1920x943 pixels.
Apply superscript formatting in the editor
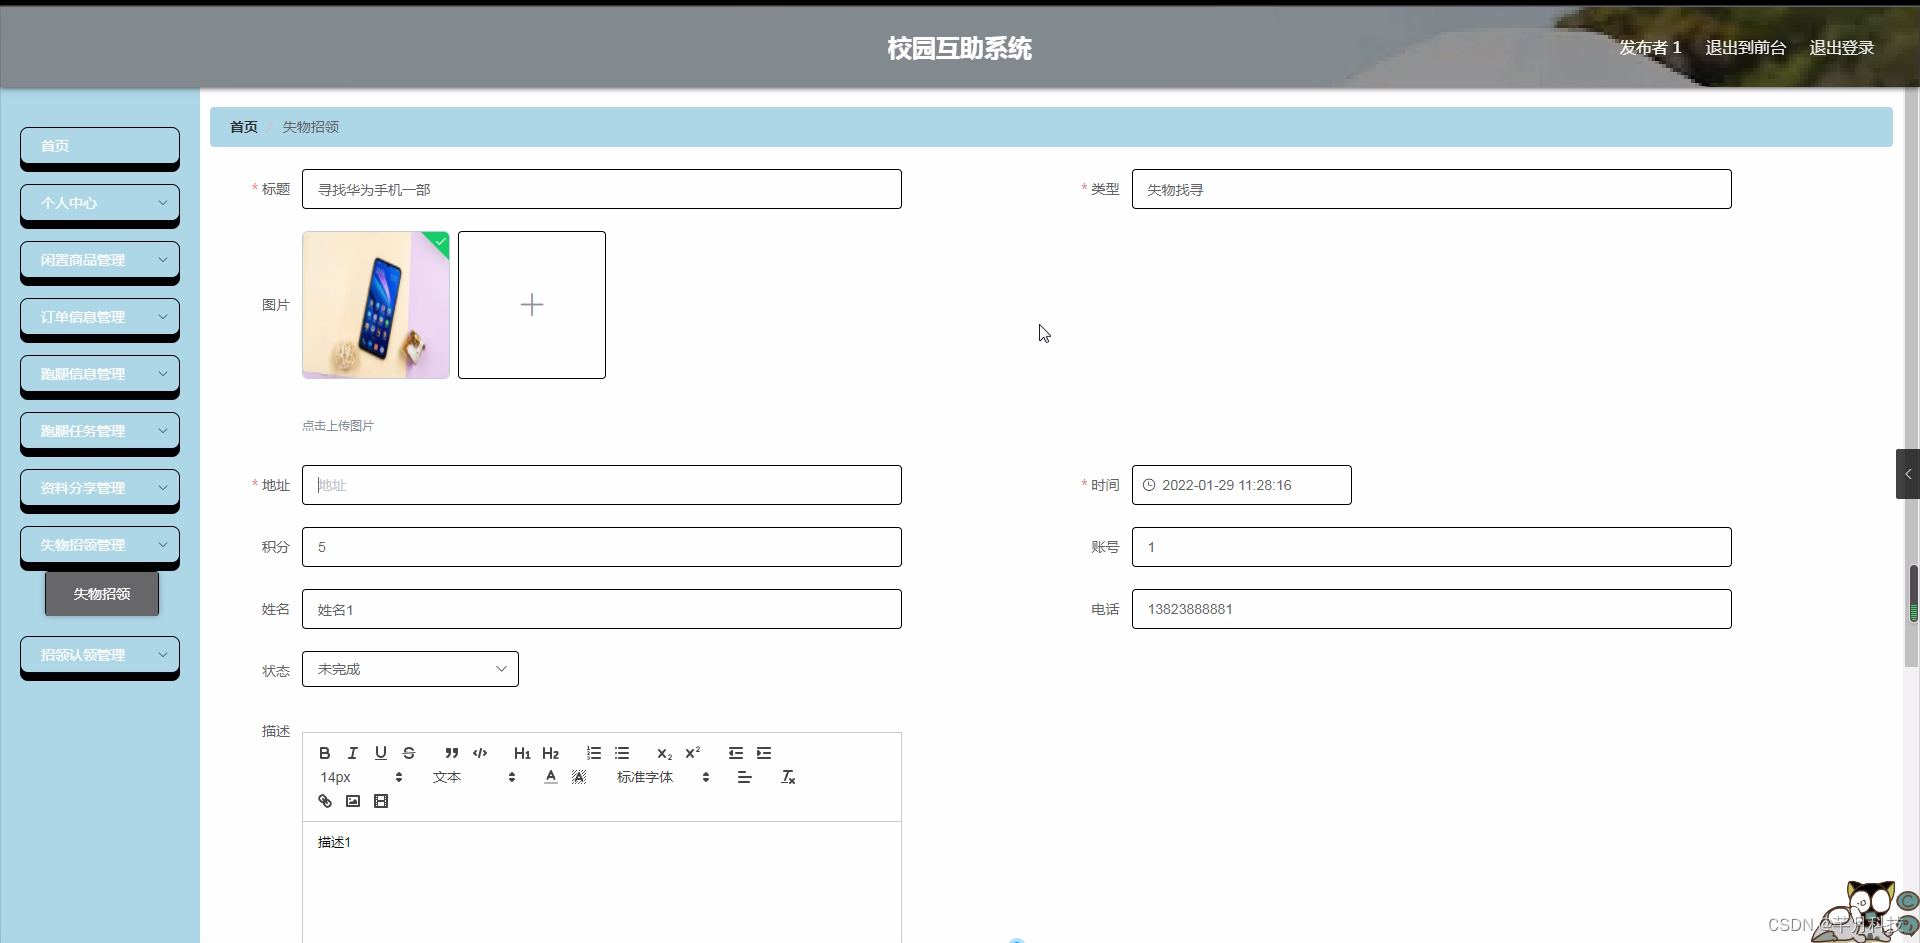(x=693, y=753)
